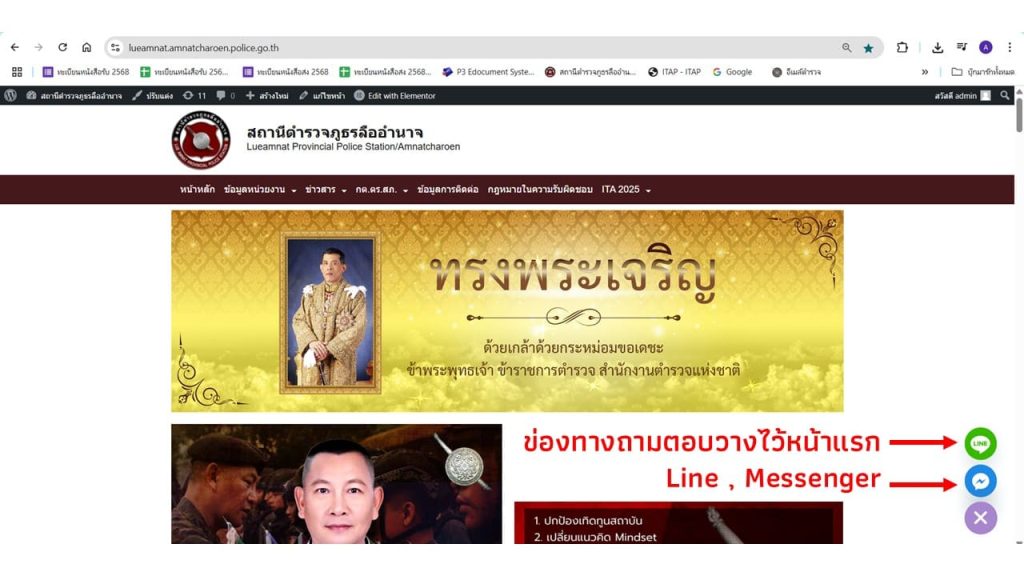Open the ข้อมูลการติดต่อ menu item
The image size is (1024, 576).
447,189
